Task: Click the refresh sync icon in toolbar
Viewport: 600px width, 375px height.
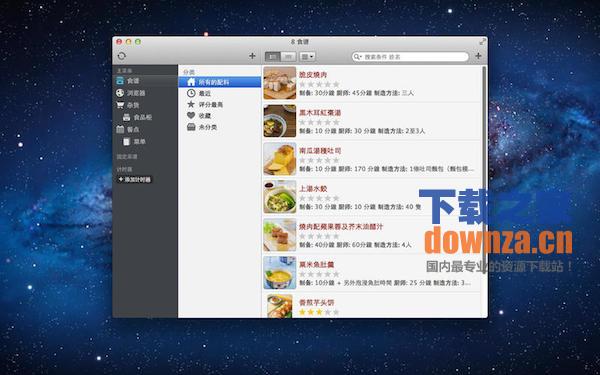Action: 122,56
